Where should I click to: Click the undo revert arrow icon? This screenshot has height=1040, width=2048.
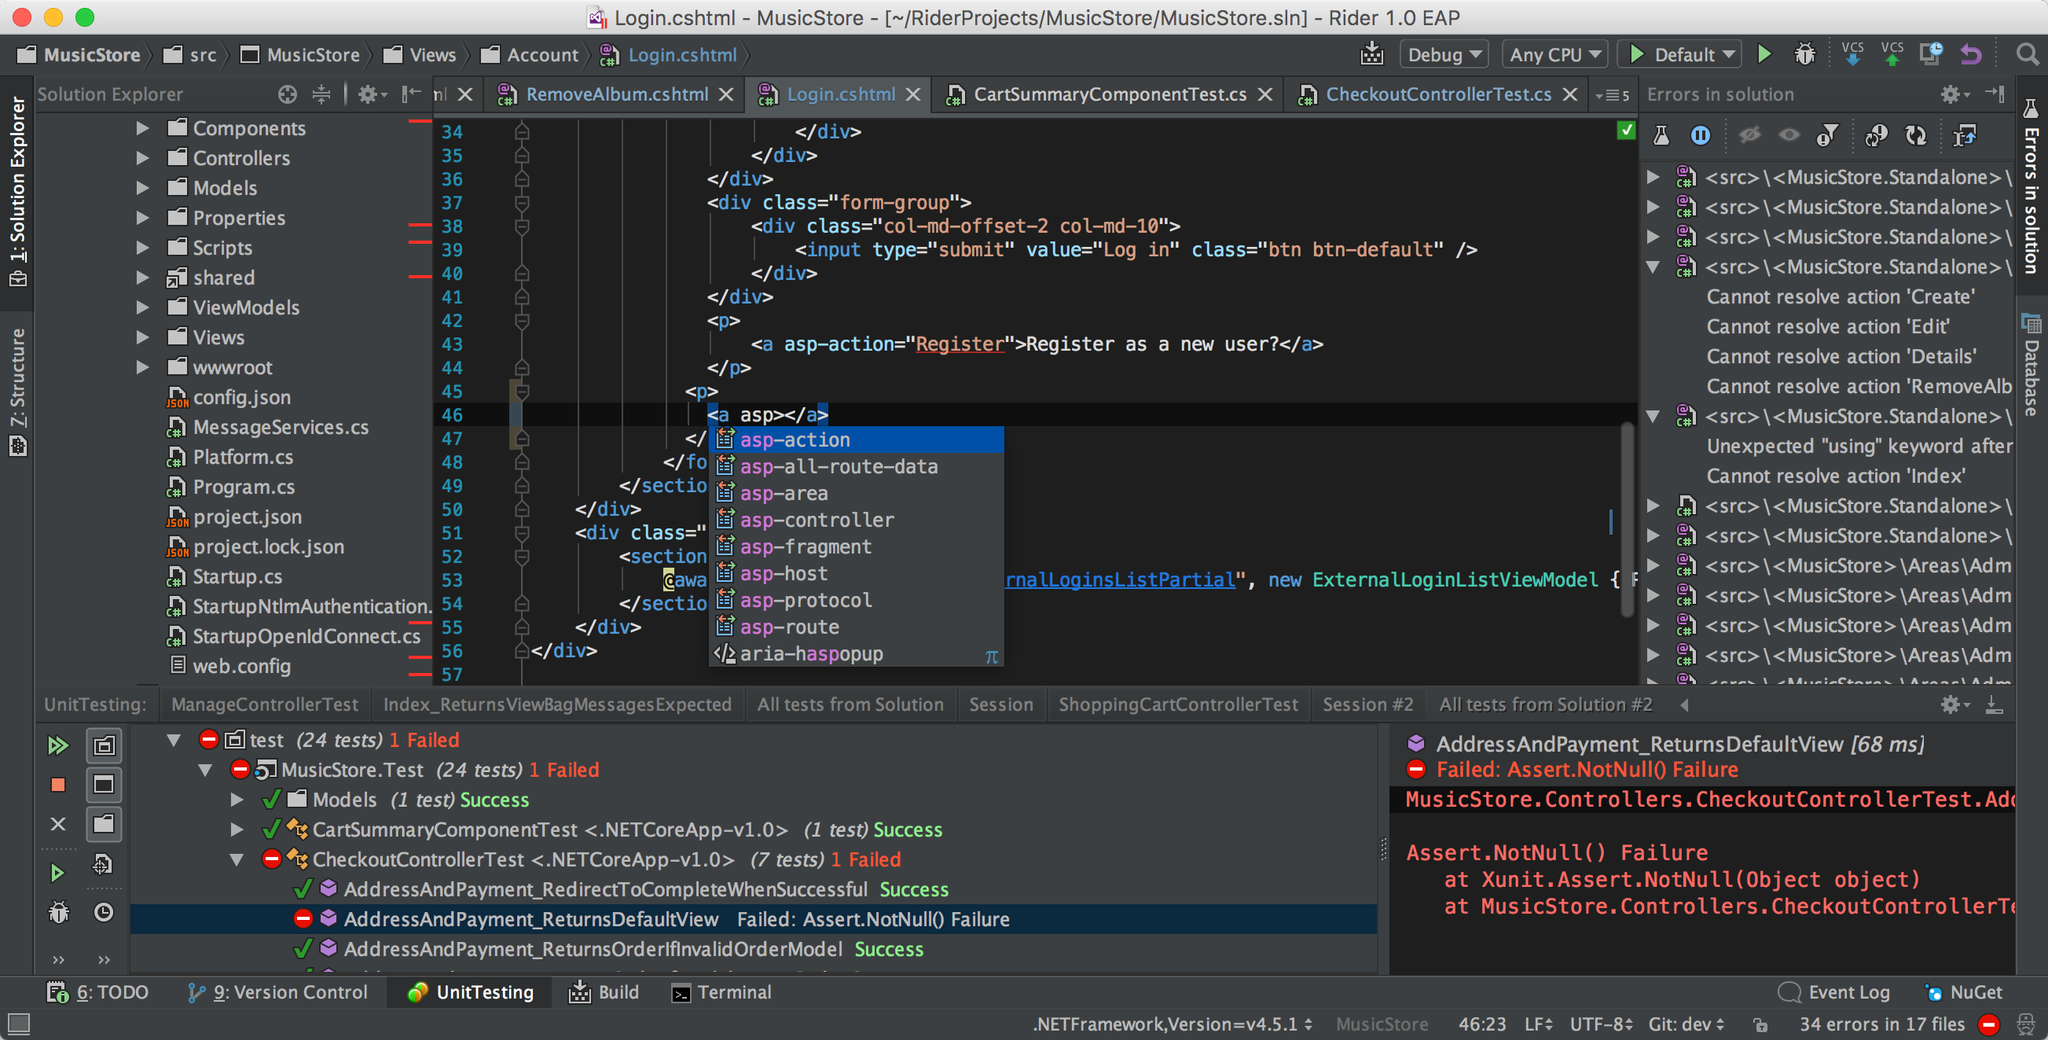pyautogui.click(x=1971, y=54)
